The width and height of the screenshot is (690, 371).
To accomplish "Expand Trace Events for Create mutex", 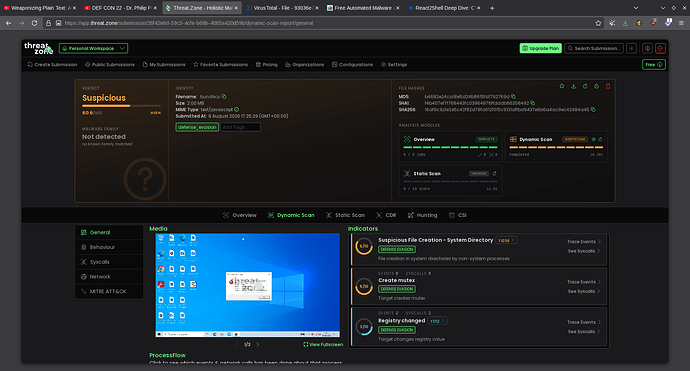I will (584, 282).
